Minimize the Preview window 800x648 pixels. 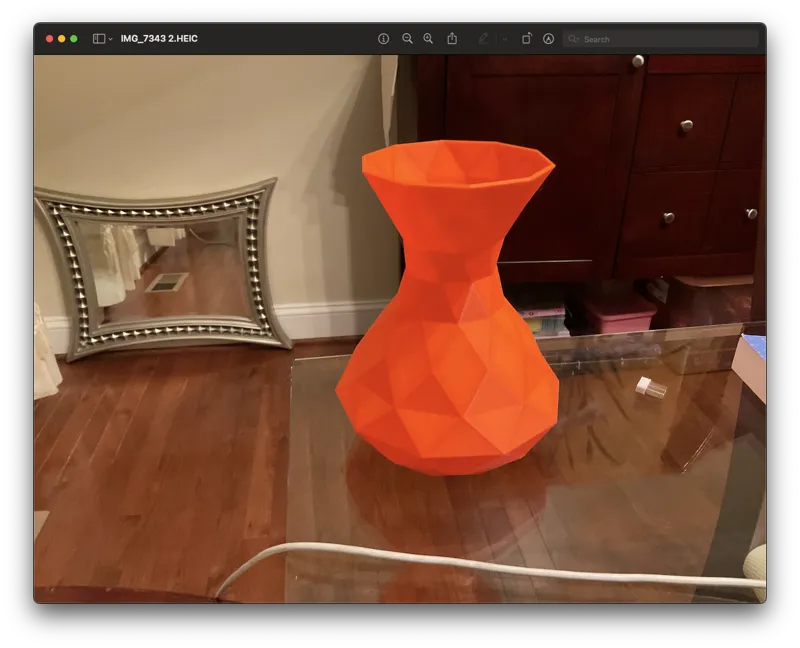point(62,39)
